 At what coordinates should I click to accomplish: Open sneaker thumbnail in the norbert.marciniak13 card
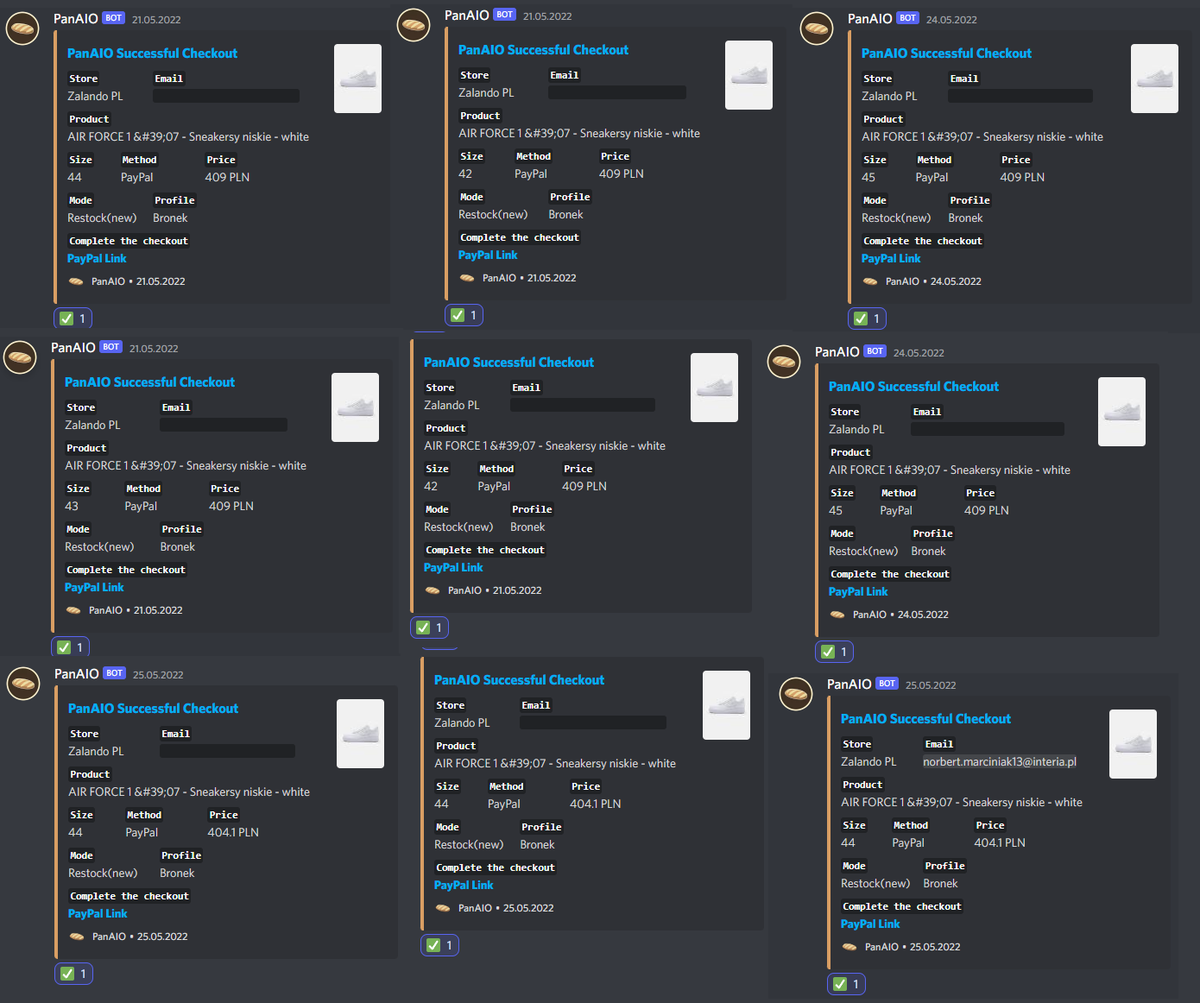pyautogui.click(x=1133, y=744)
